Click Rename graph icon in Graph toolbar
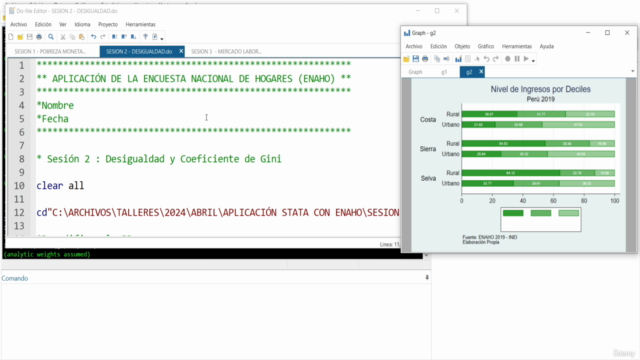The height and width of the screenshot is (360, 640). (x=446, y=59)
